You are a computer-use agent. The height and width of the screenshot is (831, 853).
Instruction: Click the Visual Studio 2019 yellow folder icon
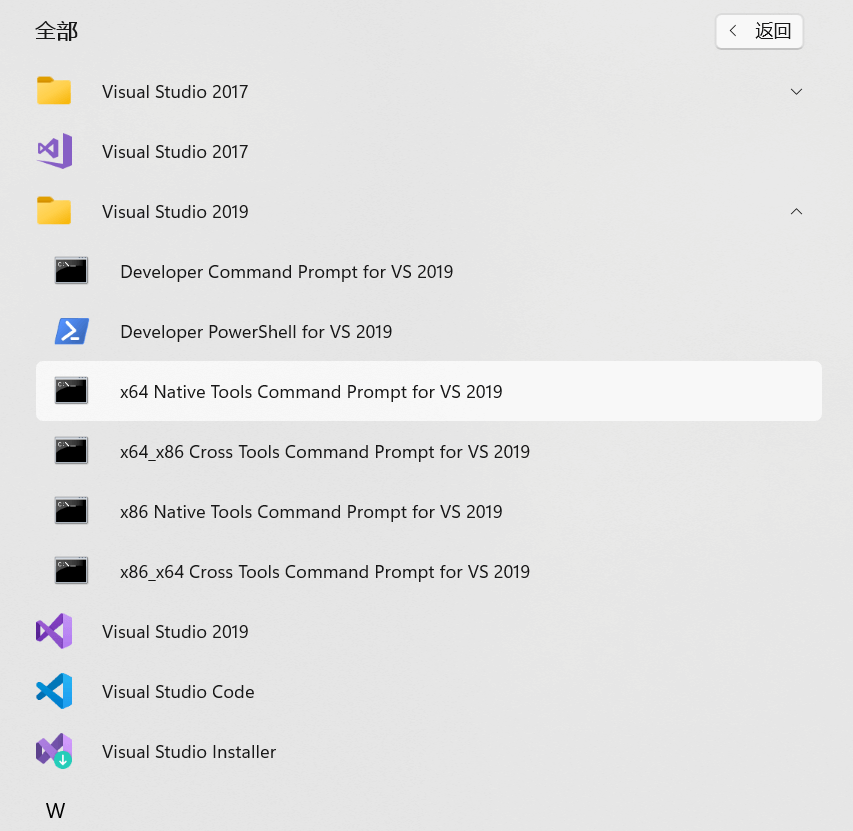[x=54, y=211]
